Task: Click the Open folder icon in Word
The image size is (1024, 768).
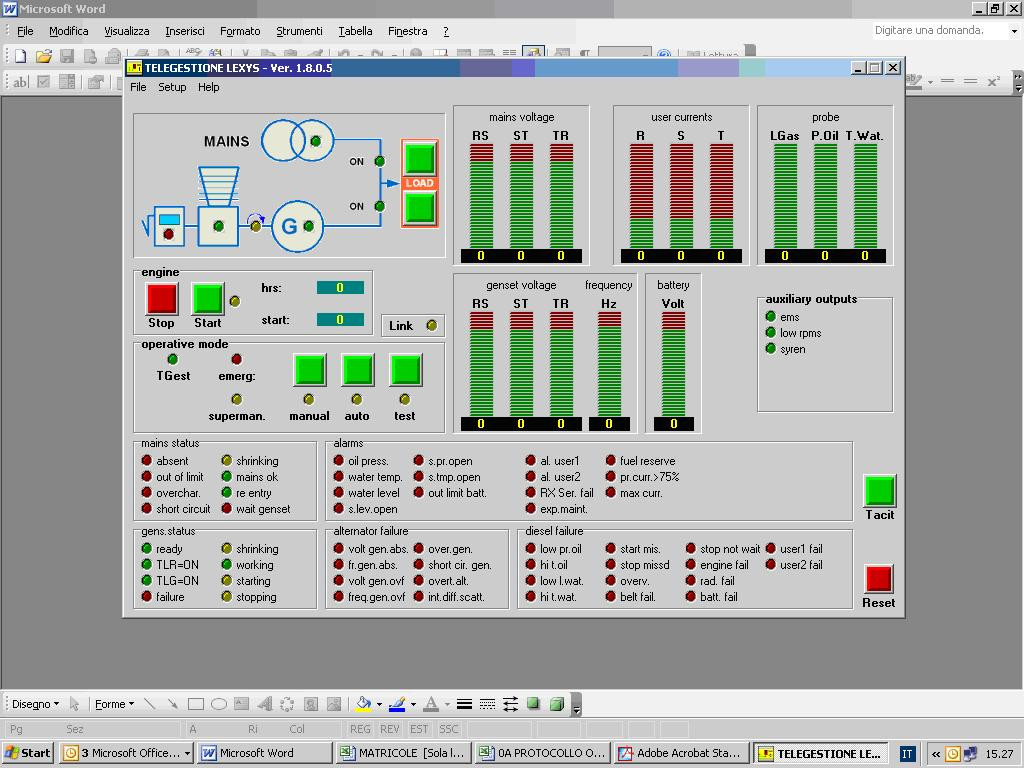Action: click(44, 56)
